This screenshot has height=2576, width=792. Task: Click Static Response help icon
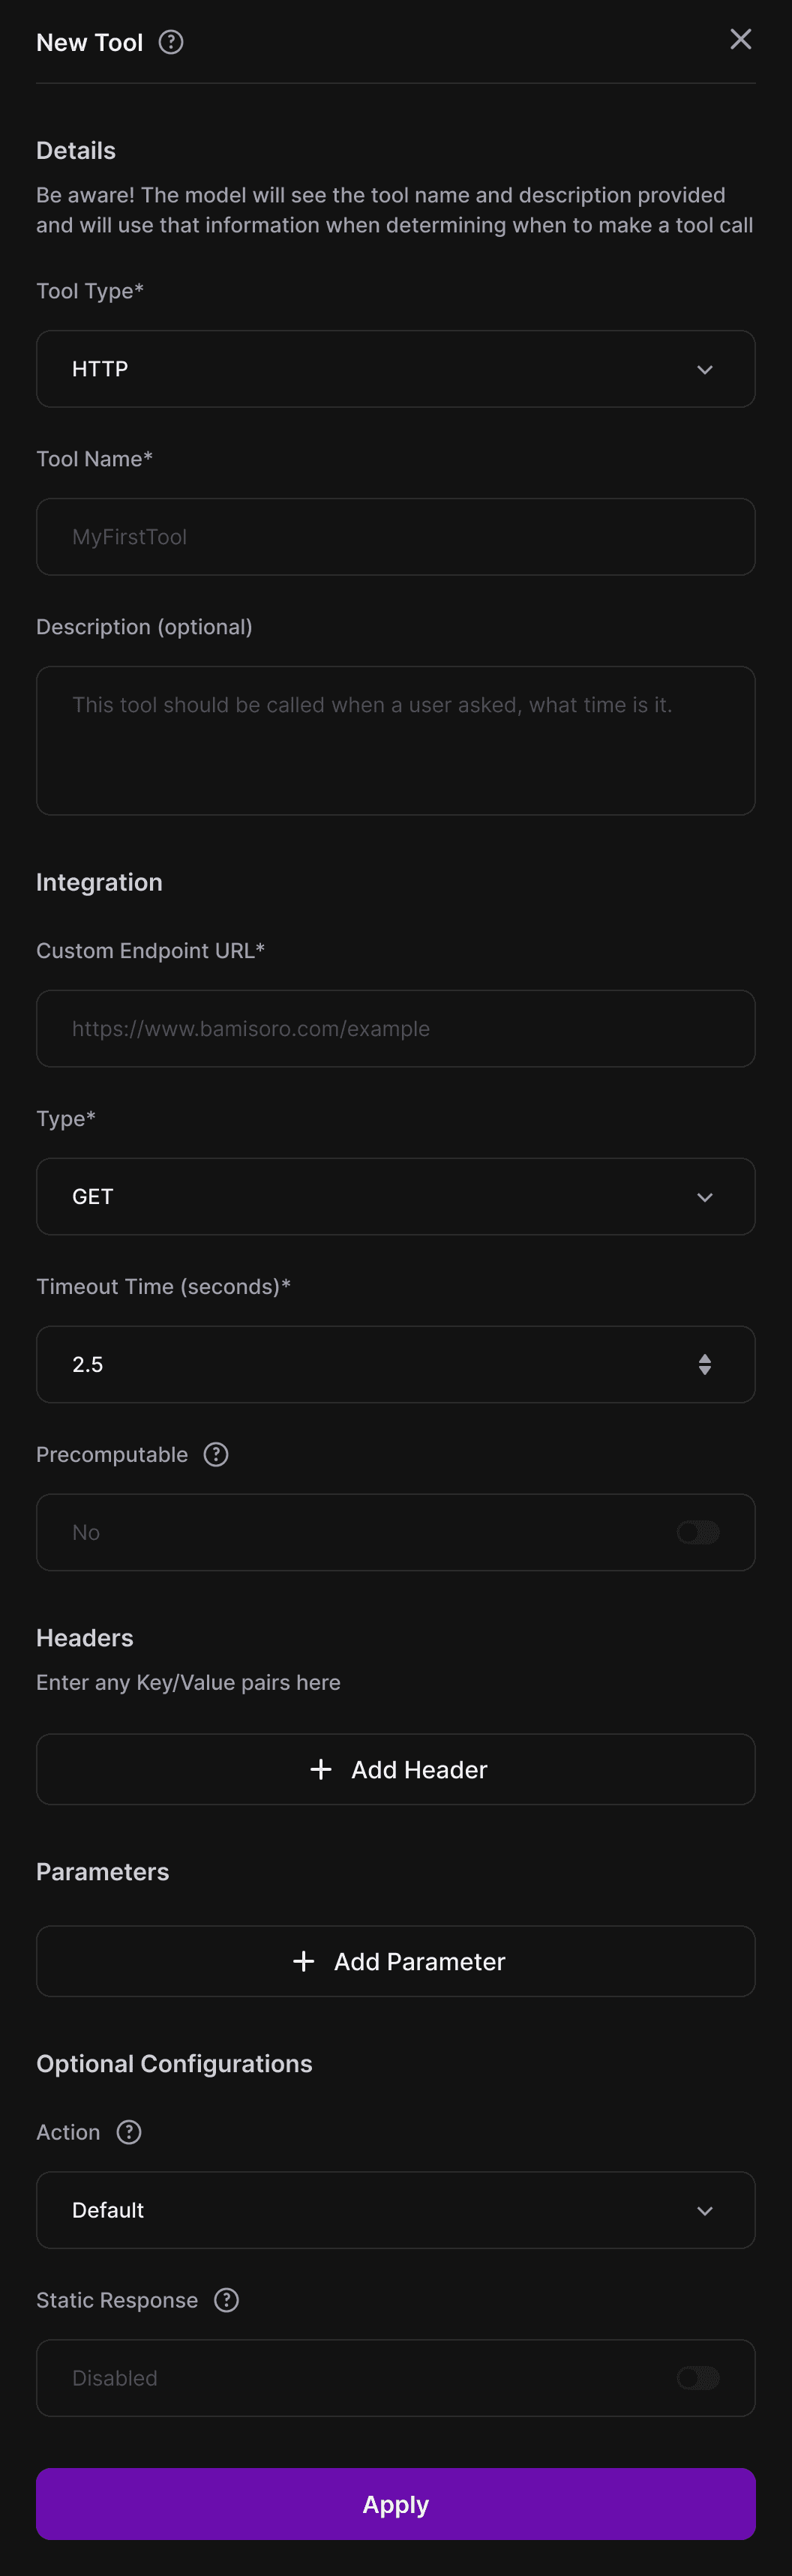[x=227, y=2300]
